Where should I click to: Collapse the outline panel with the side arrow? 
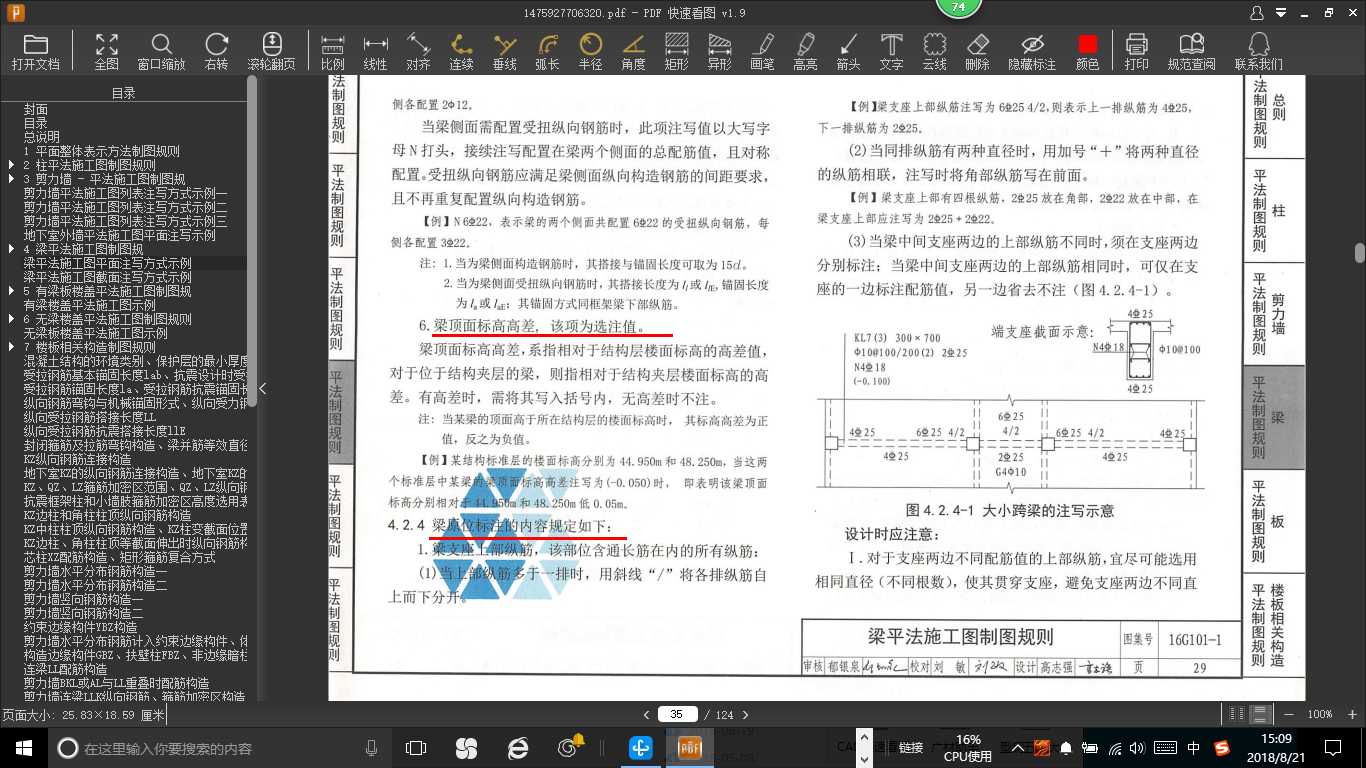click(x=262, y=388)
